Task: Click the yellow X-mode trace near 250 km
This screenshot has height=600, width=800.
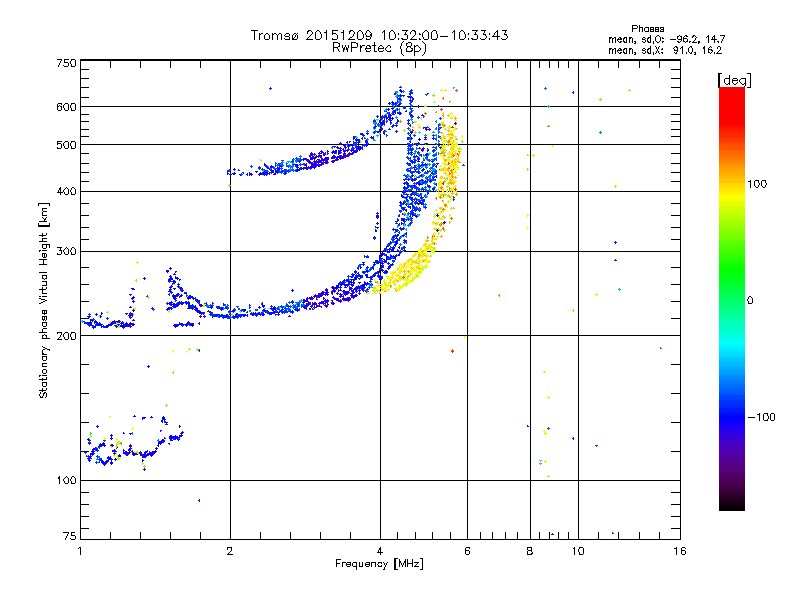Action: coord(406,270)
